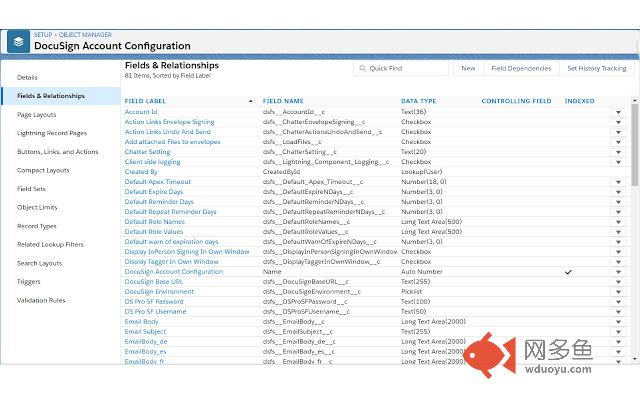This screenshot has width=640, height=400.
Task: Open row menu for DocuSign Environment
Action: click(x=618, y=292)
